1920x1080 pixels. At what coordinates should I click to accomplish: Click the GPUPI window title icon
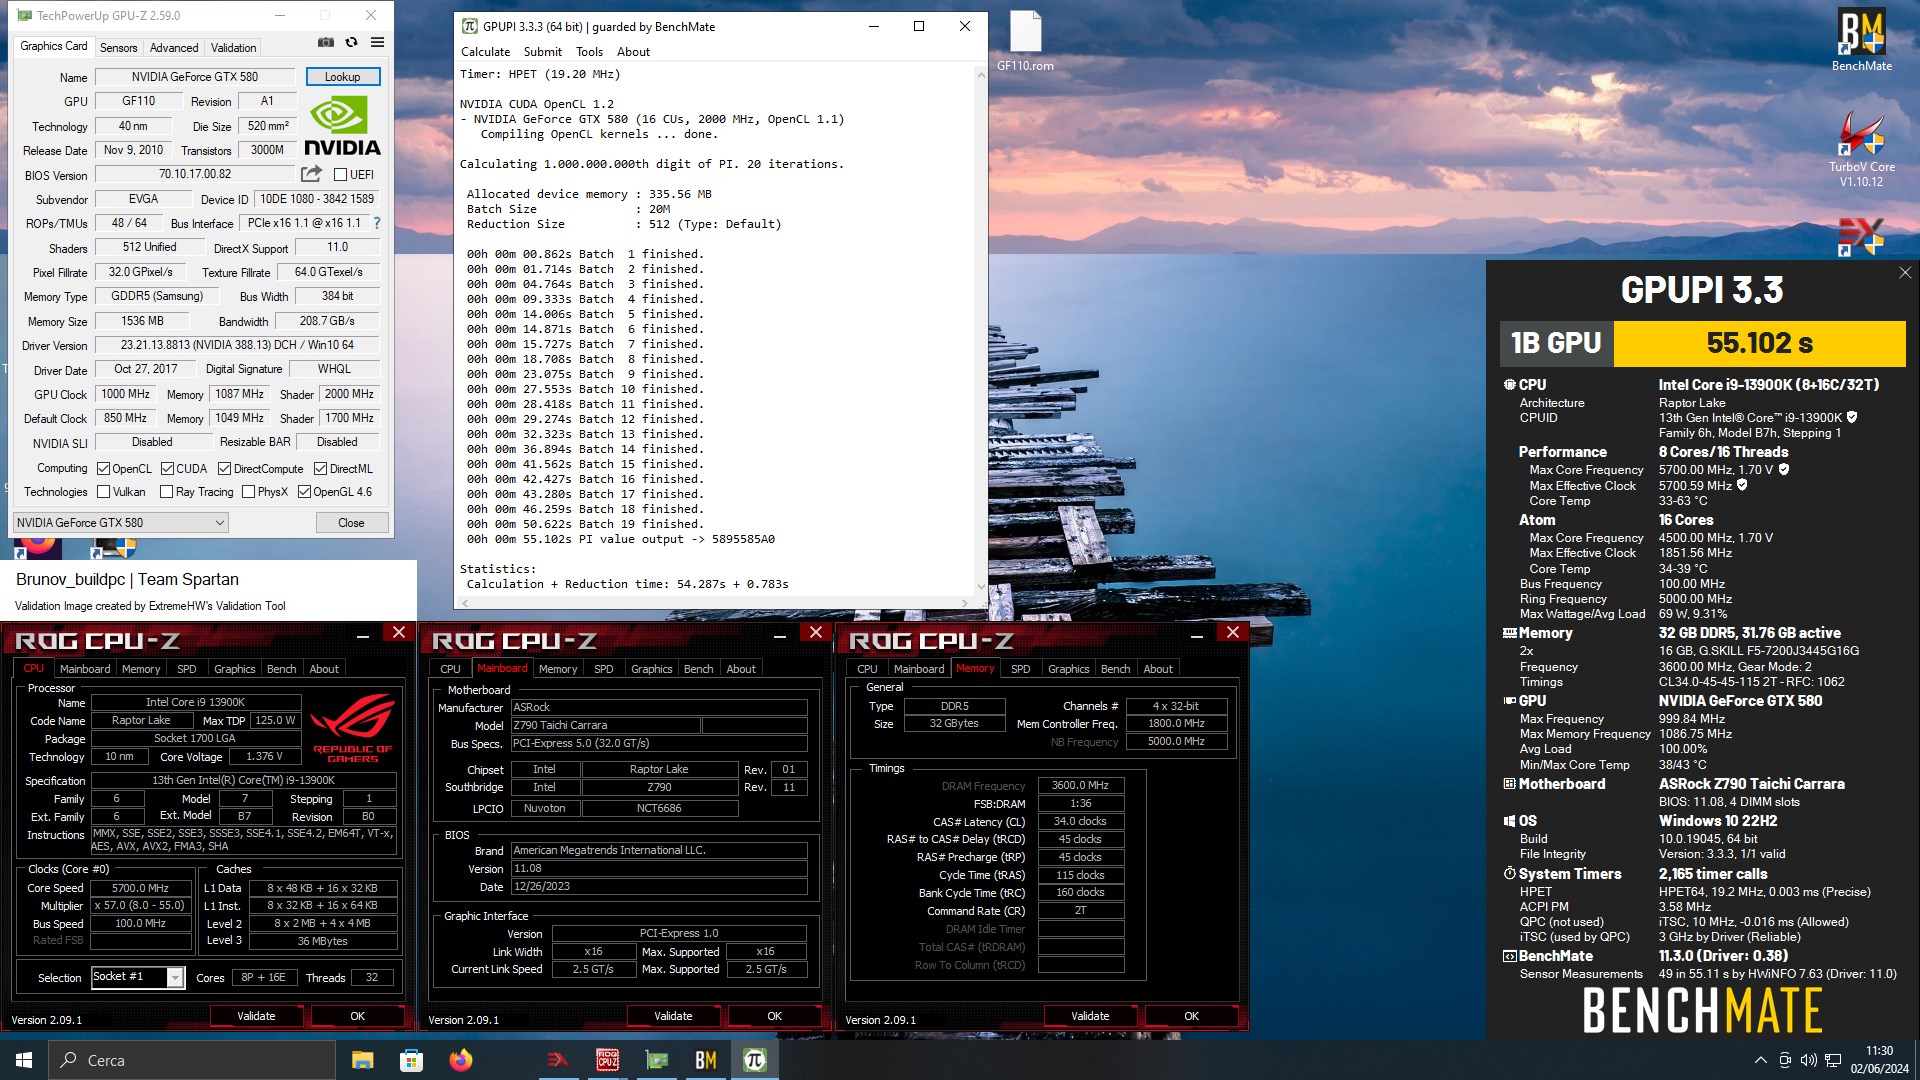(469, 26)
